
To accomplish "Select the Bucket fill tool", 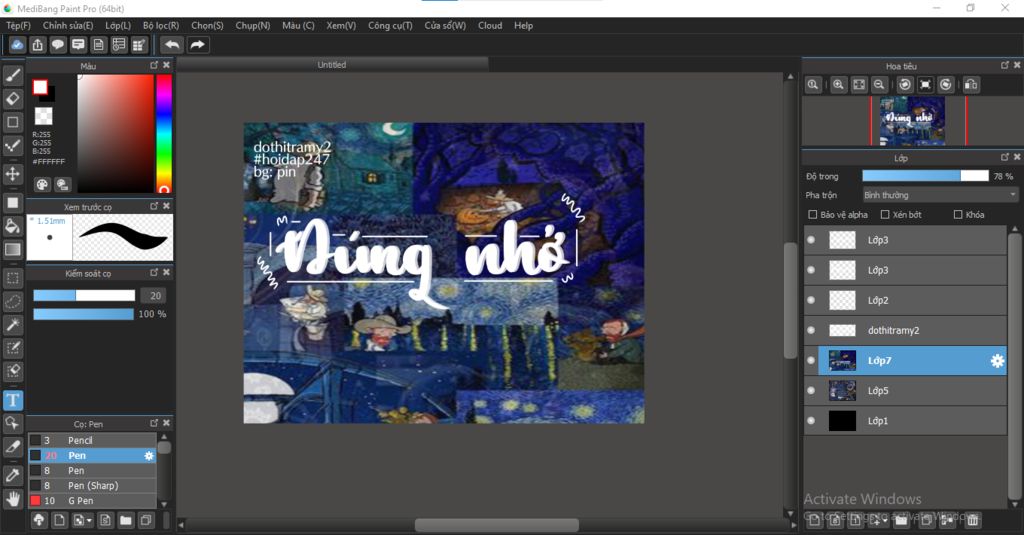I will [12, 226].
